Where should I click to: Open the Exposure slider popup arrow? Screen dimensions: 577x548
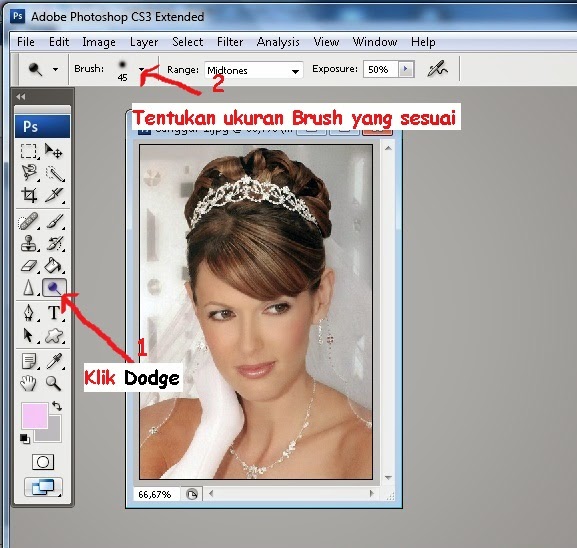[x=406, y=69]
